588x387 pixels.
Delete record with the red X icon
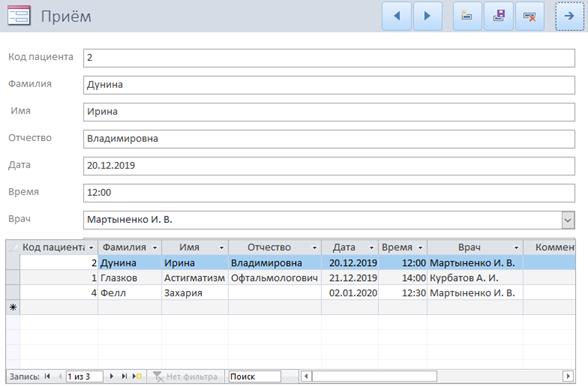[x=530, y=16]
